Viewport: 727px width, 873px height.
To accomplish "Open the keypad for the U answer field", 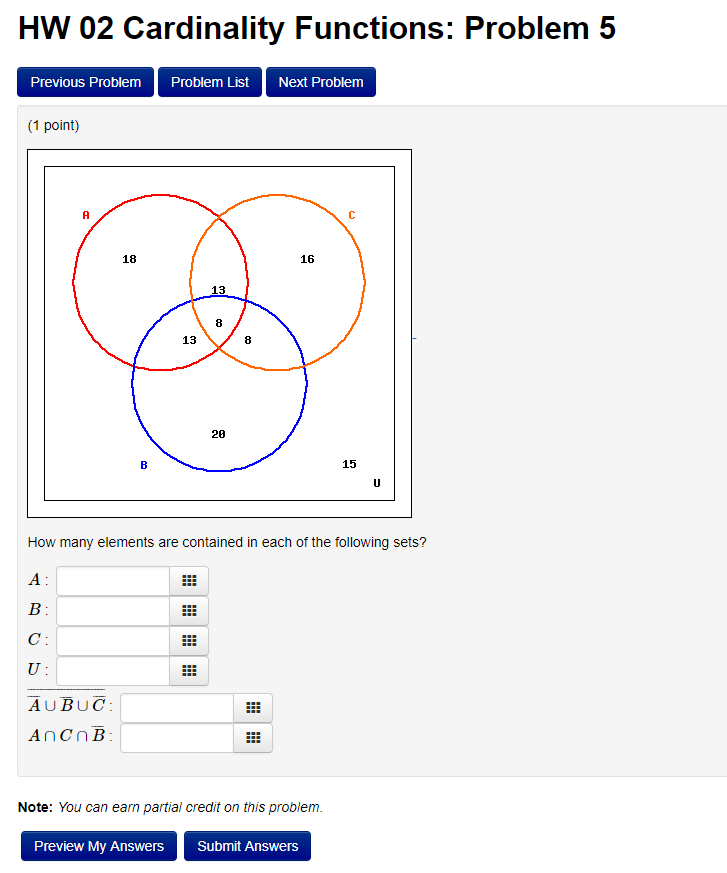I will coord(189,671).
